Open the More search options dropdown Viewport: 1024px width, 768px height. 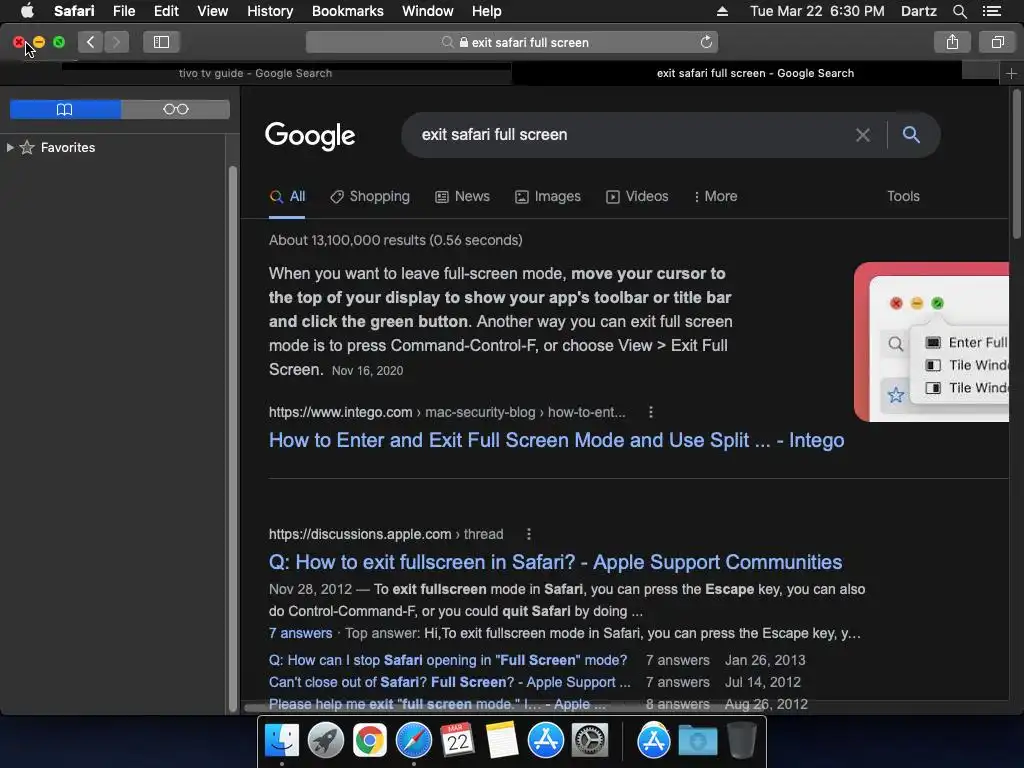click(716, 197)
